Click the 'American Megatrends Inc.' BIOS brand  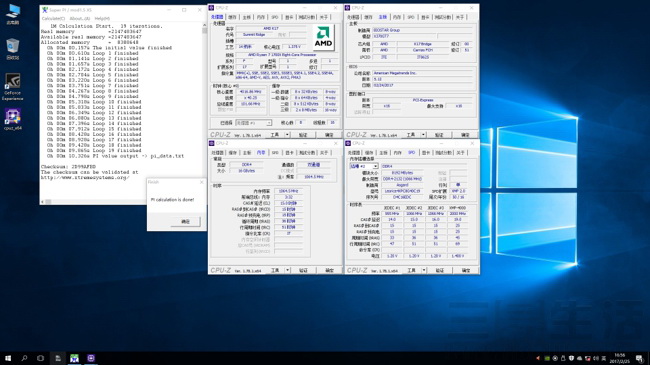point(422,73)
